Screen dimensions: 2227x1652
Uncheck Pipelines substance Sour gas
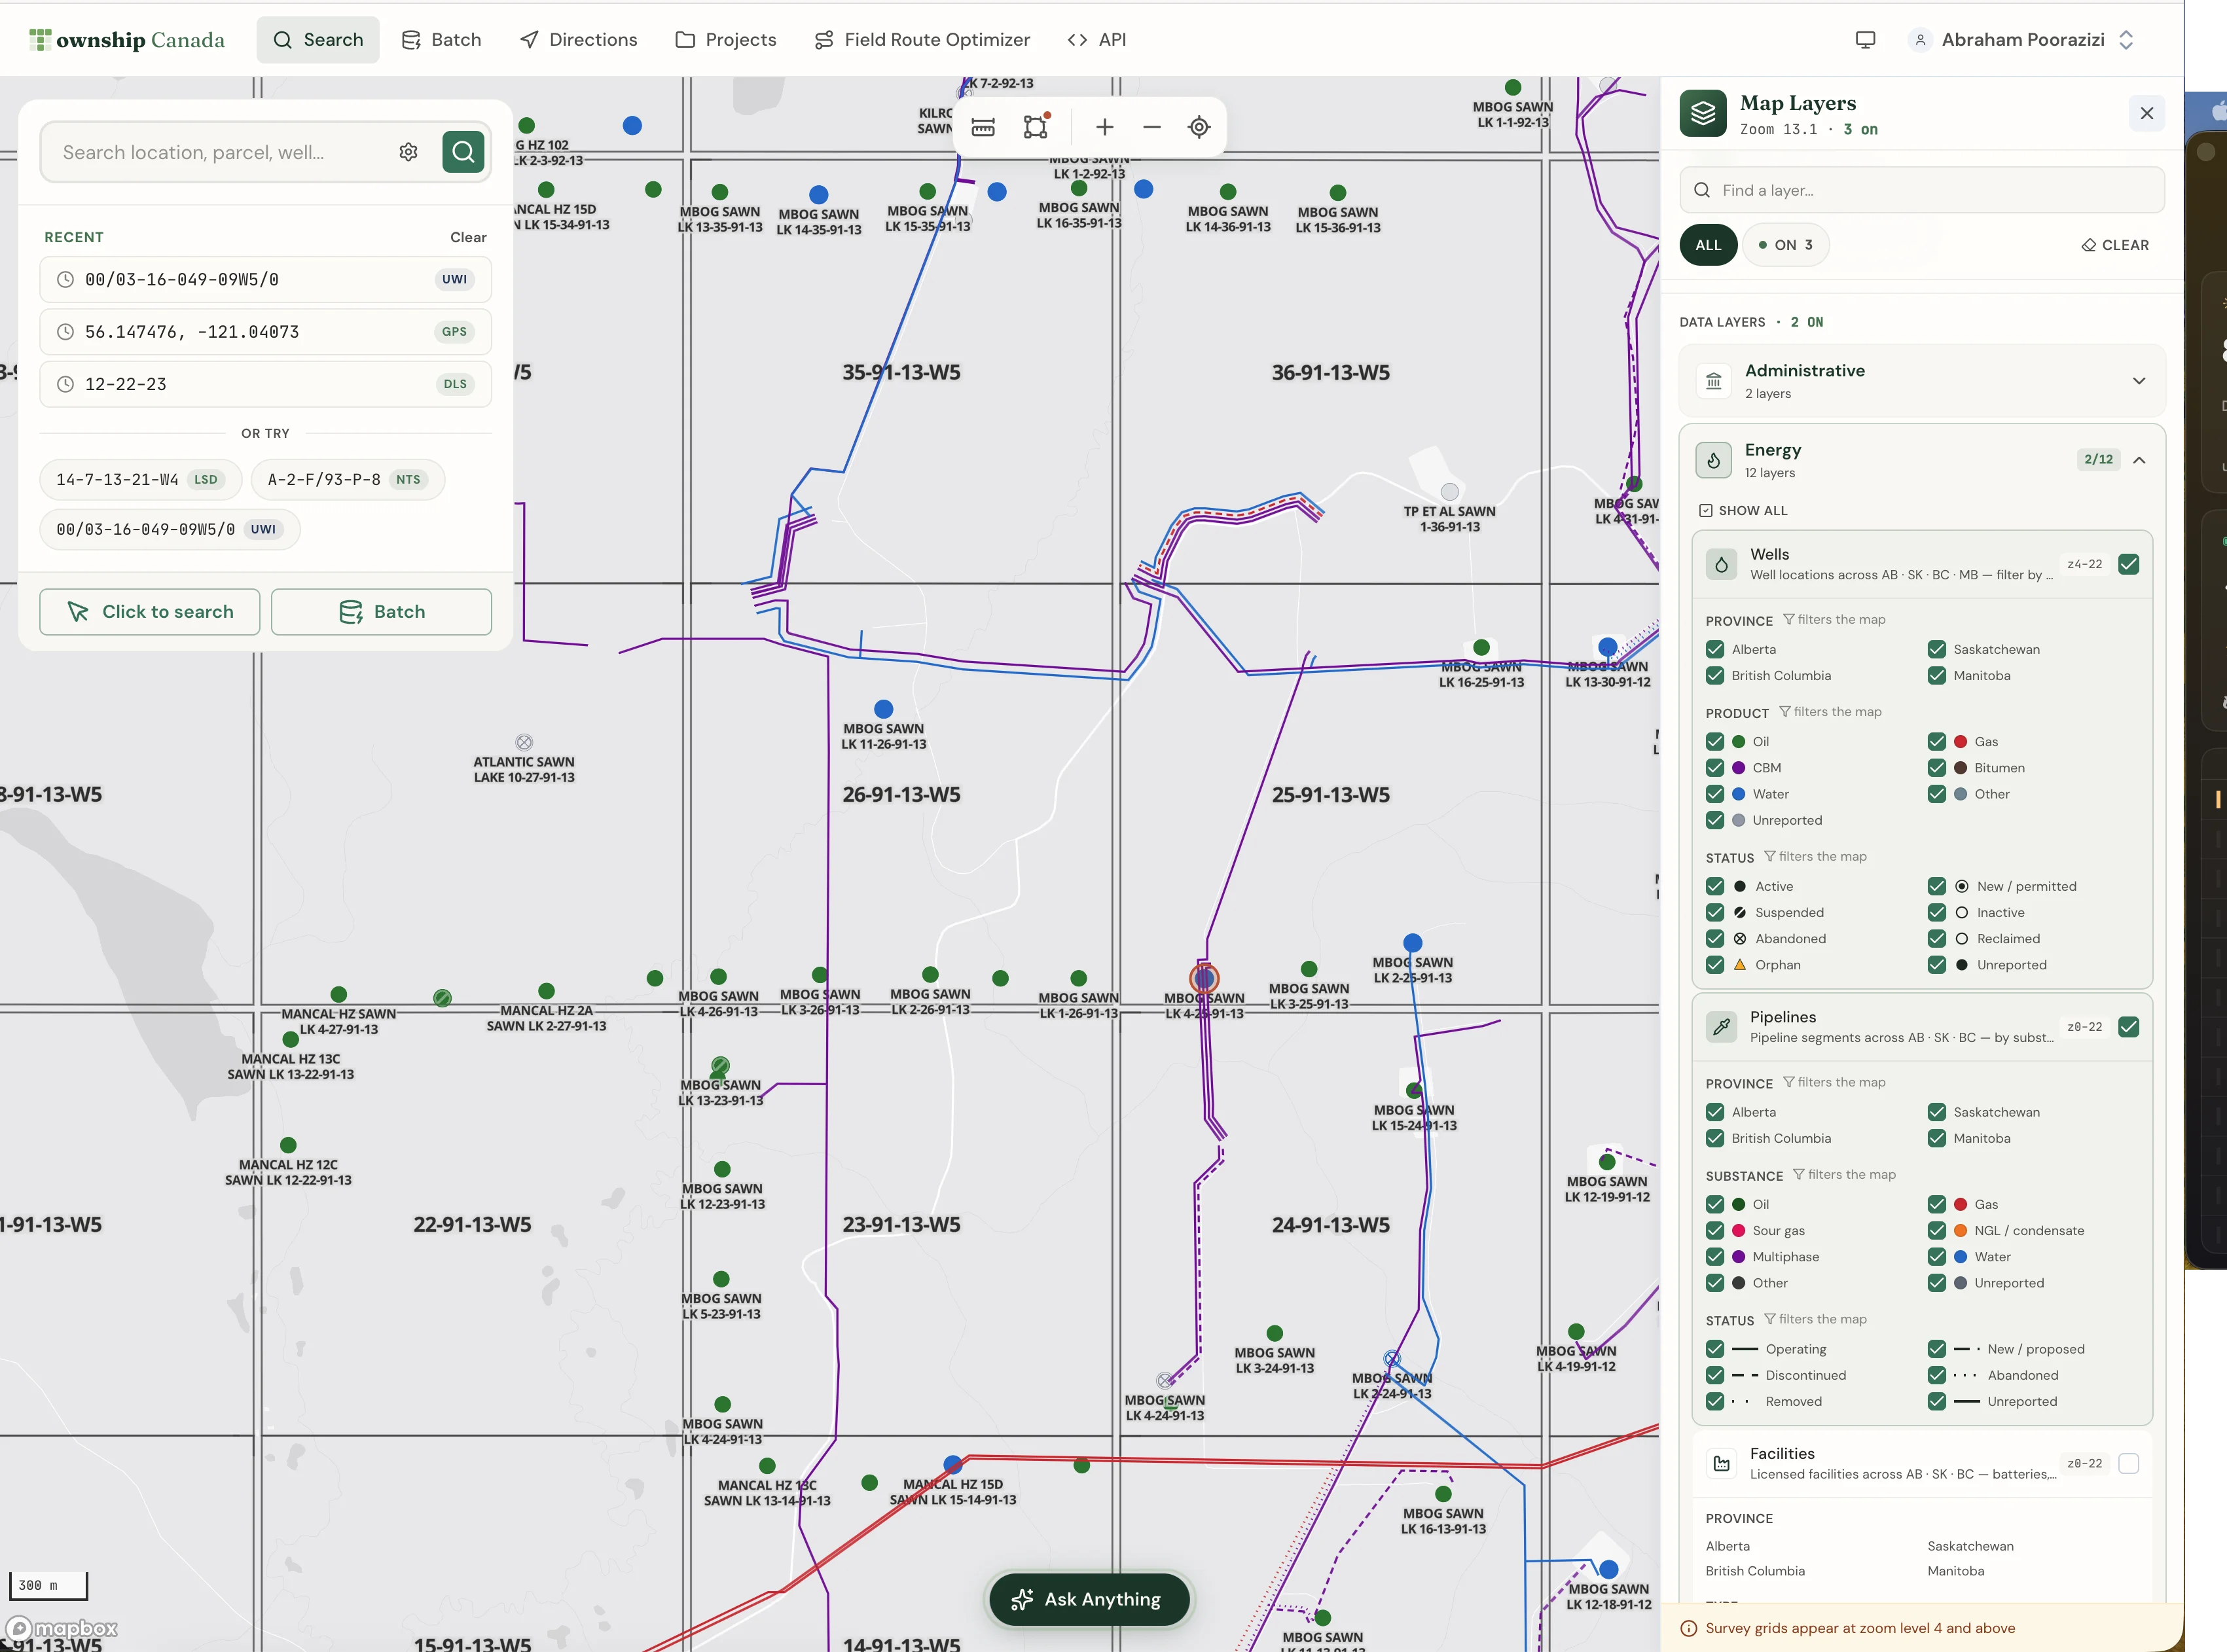[1715, 1231]
